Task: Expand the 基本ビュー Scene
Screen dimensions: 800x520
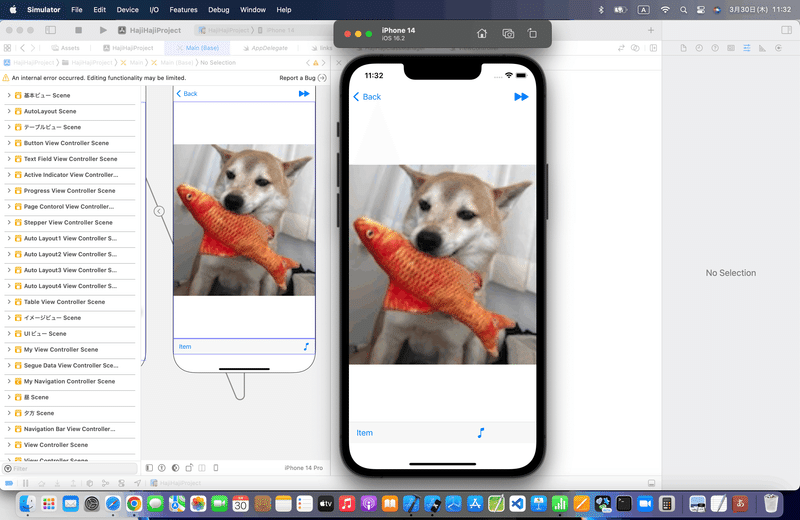Action: pos(9,95)
